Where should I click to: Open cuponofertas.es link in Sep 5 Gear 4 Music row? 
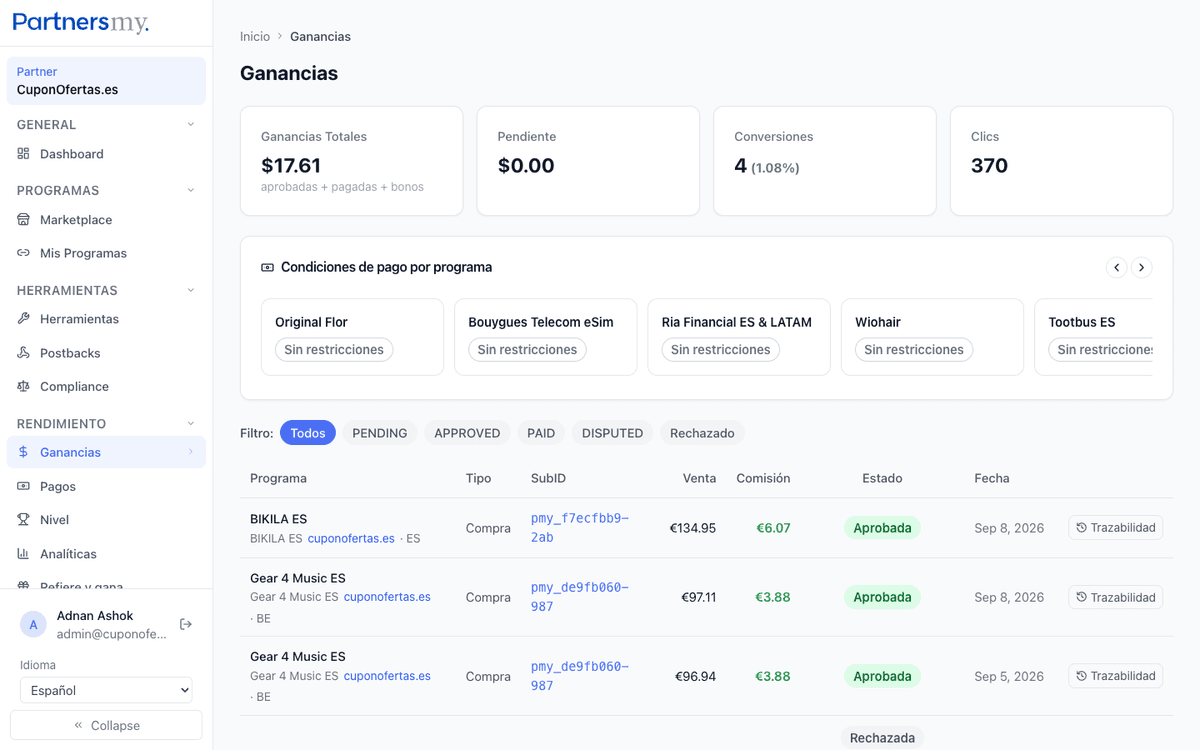[387, 676]
